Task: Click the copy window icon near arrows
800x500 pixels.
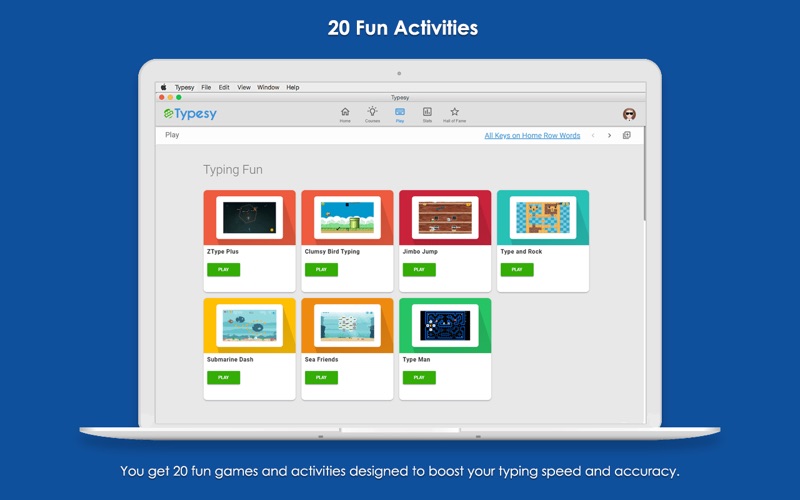Action: coord(627,135)
